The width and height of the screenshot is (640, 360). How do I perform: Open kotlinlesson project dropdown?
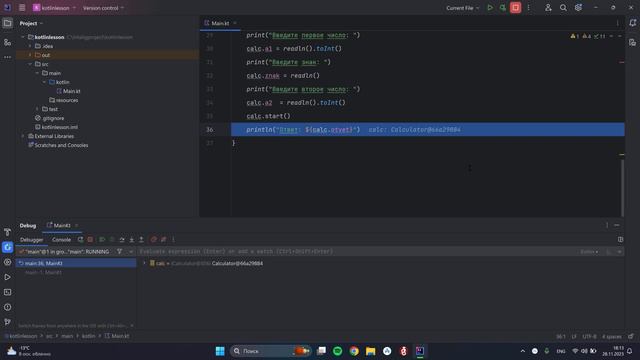54,8
